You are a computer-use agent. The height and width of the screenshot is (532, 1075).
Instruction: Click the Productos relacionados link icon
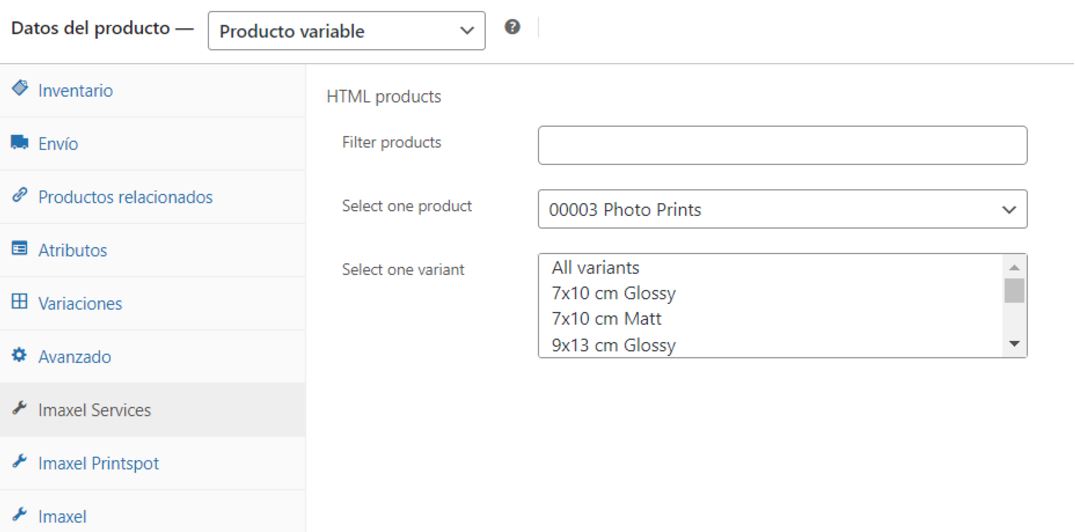pos(19,196)
